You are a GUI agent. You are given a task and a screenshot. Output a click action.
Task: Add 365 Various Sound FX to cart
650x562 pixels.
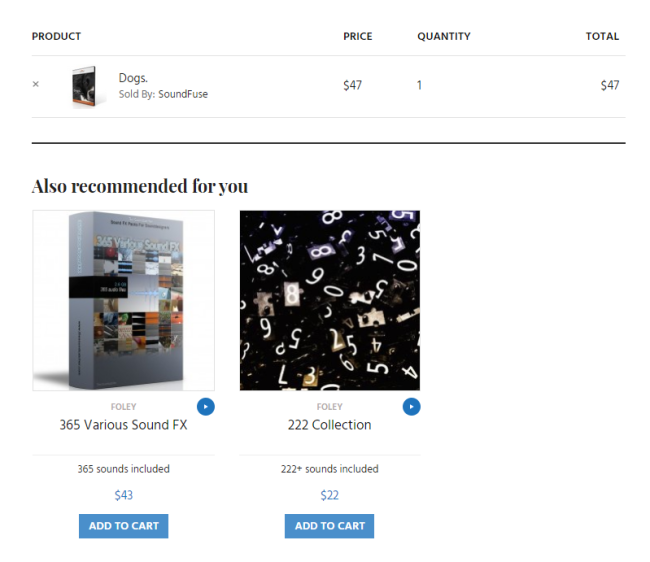(x=124, y=526)
